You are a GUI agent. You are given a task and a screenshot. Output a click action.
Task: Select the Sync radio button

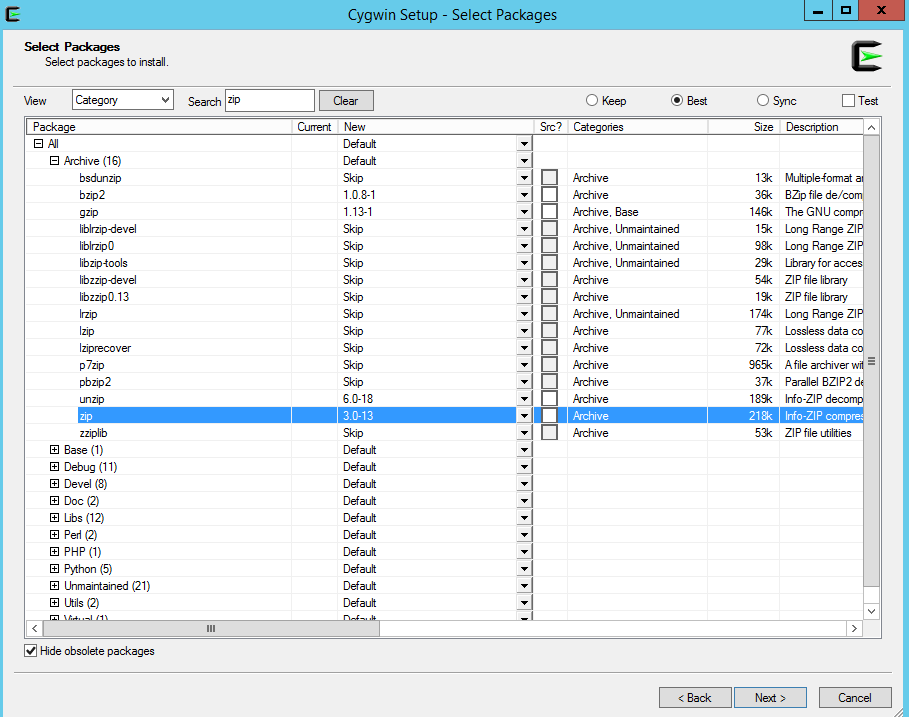(762, 100)
